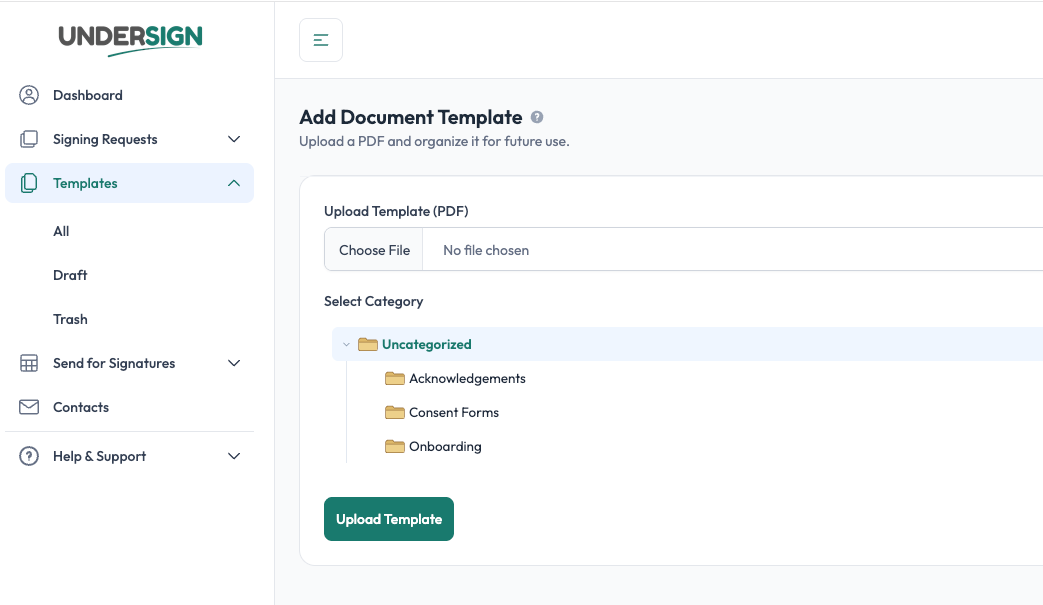Image resolution: width=1043 pixels, height=605 pixels.
Task: Click the Templates document icon
Action: [29, 183]
